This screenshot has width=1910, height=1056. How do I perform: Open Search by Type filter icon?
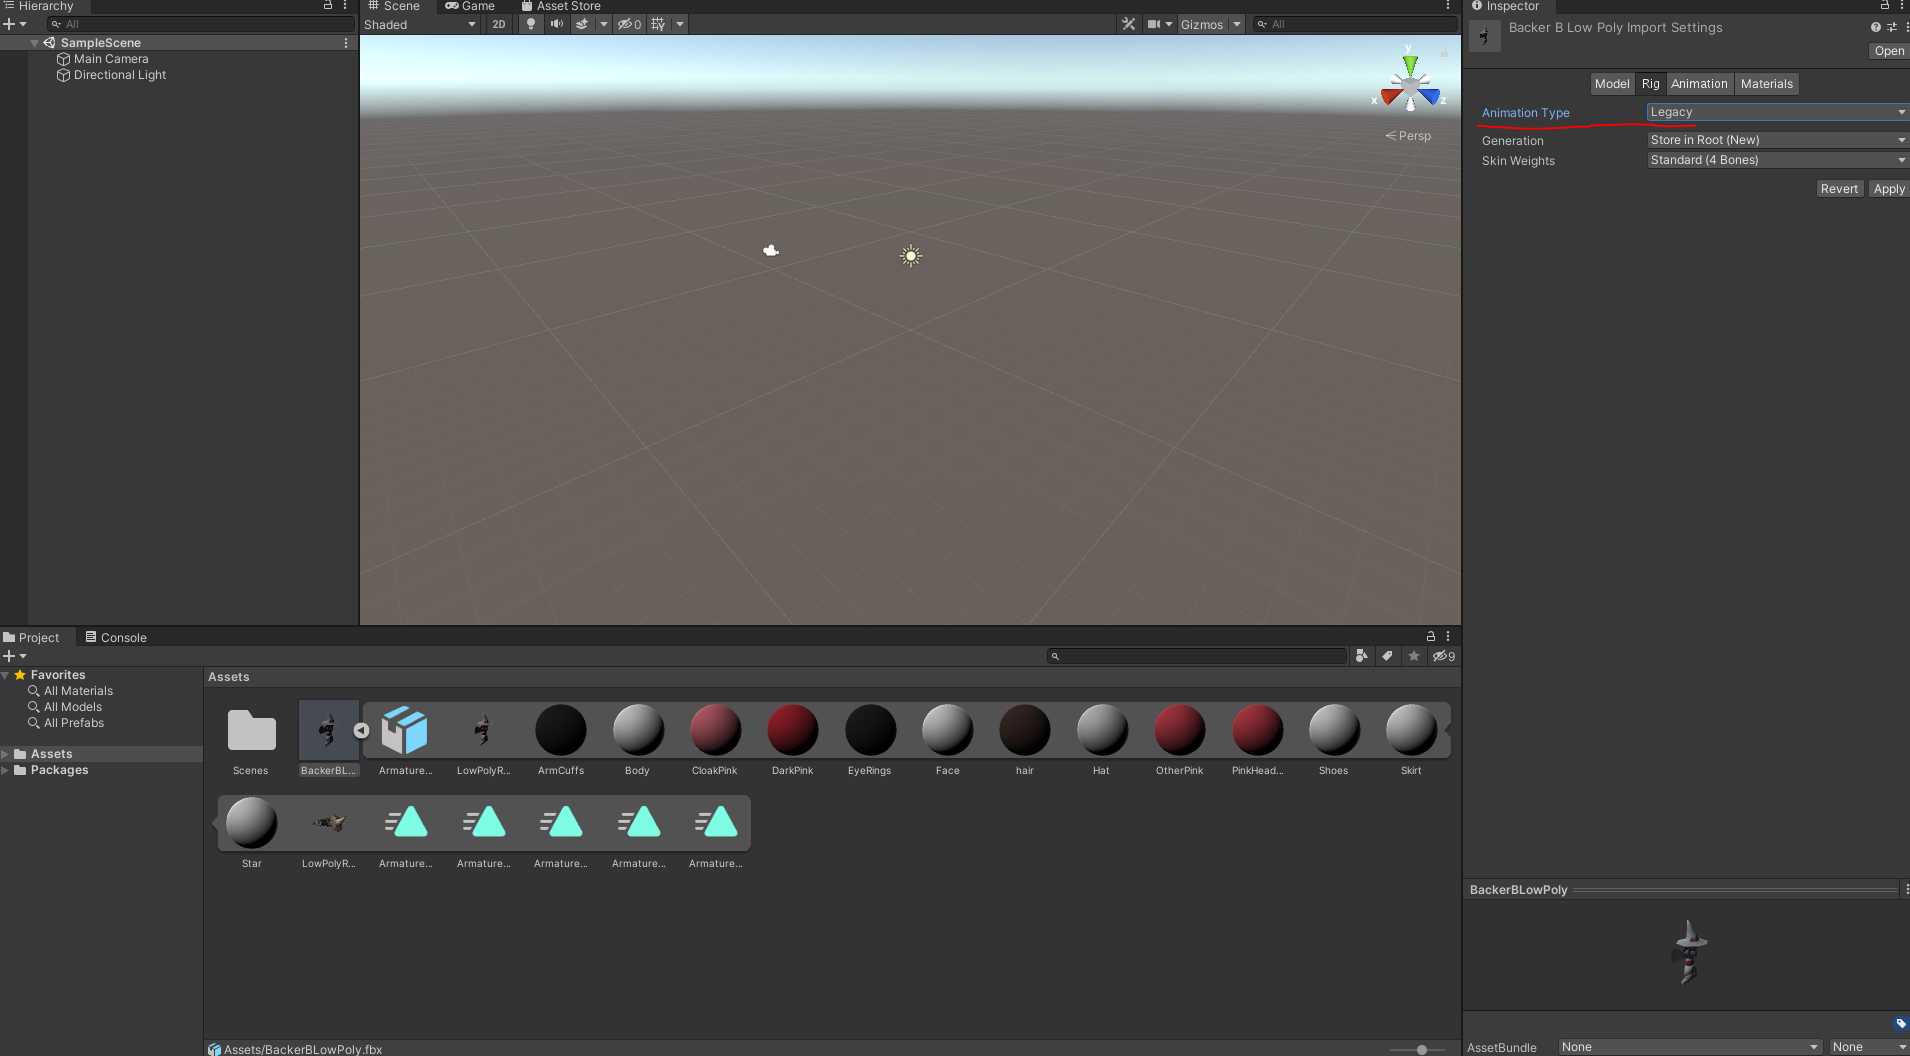(x=1361, y=656)
